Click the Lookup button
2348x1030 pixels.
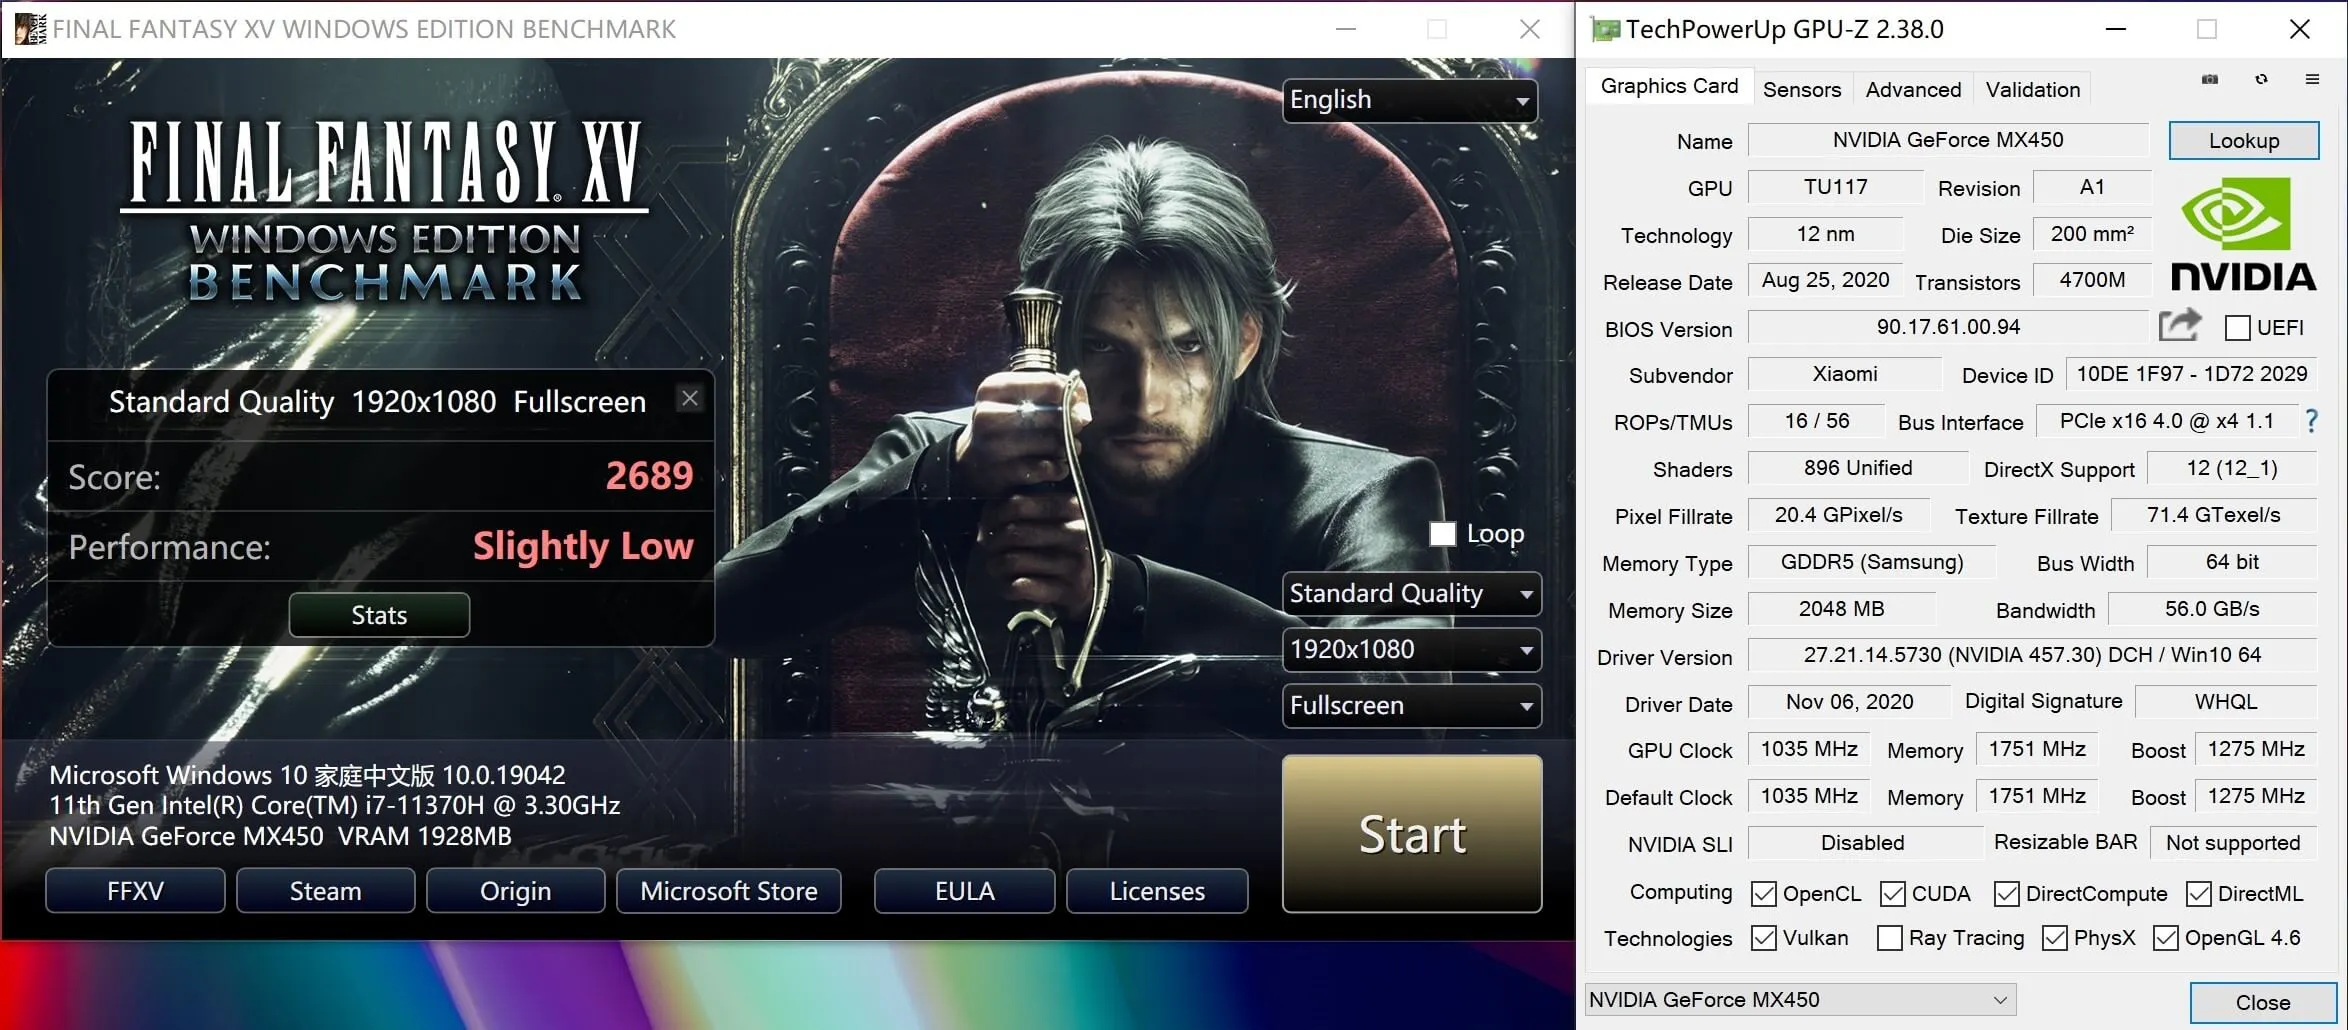click(x=2244, y=141)
